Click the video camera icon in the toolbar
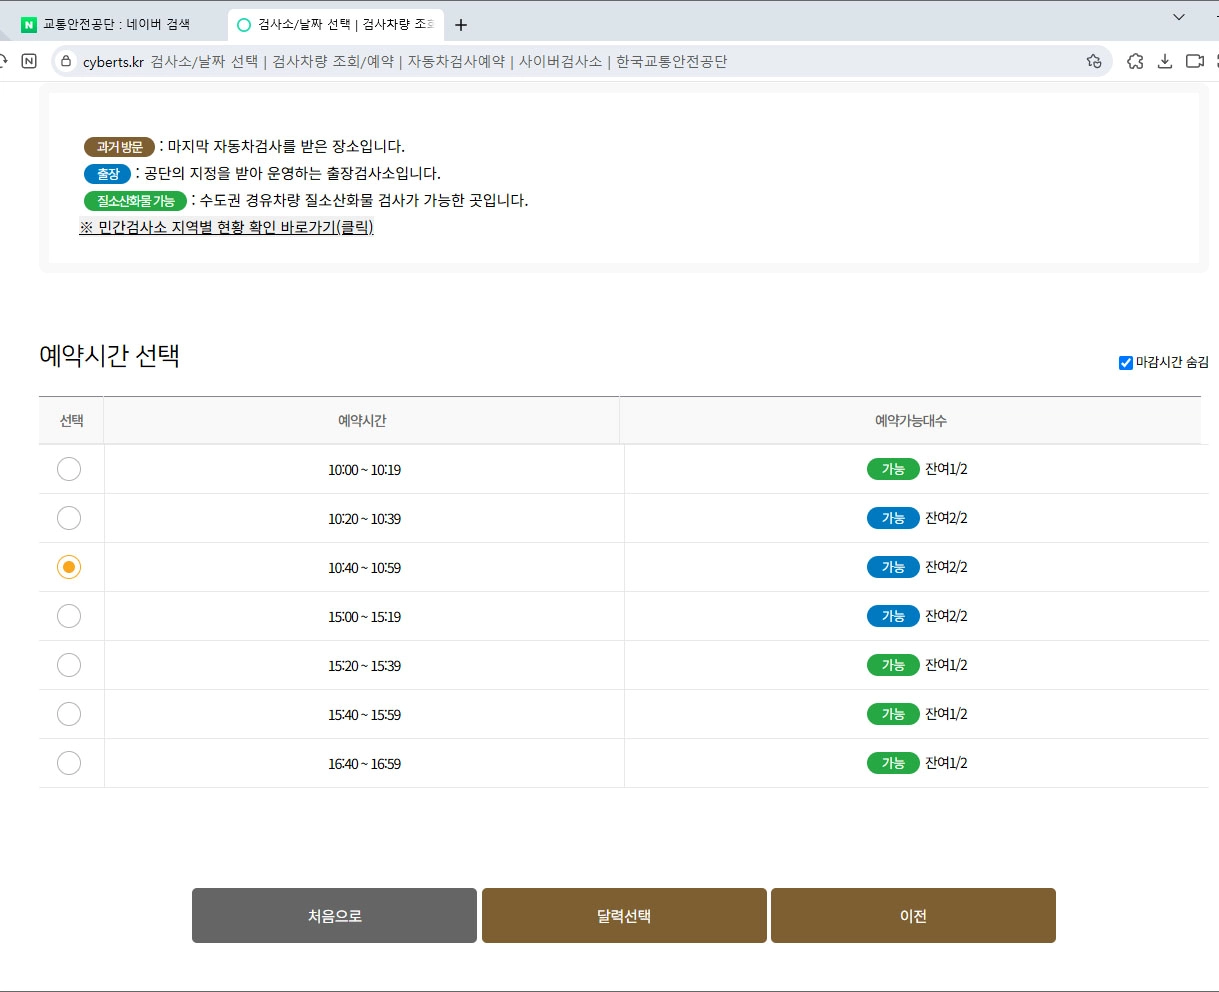Image resolution: width=1219 pixels, height=992 pixels. point(1194,61)
